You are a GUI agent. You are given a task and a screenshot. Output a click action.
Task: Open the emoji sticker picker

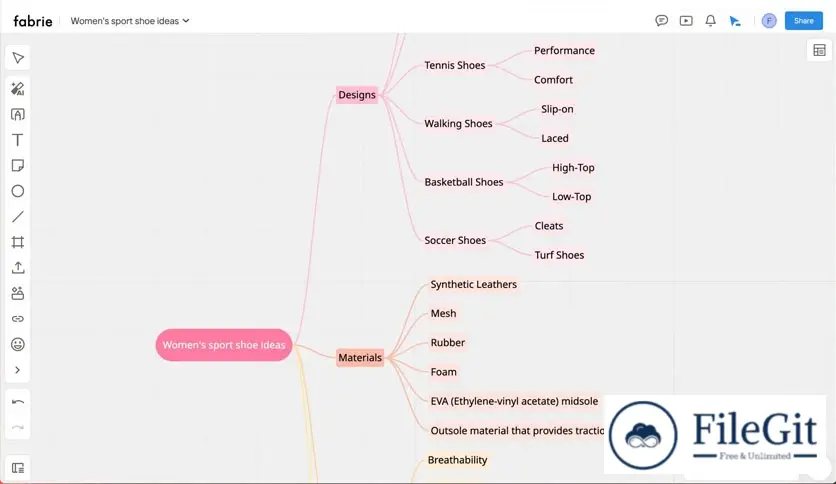point(18,344)
